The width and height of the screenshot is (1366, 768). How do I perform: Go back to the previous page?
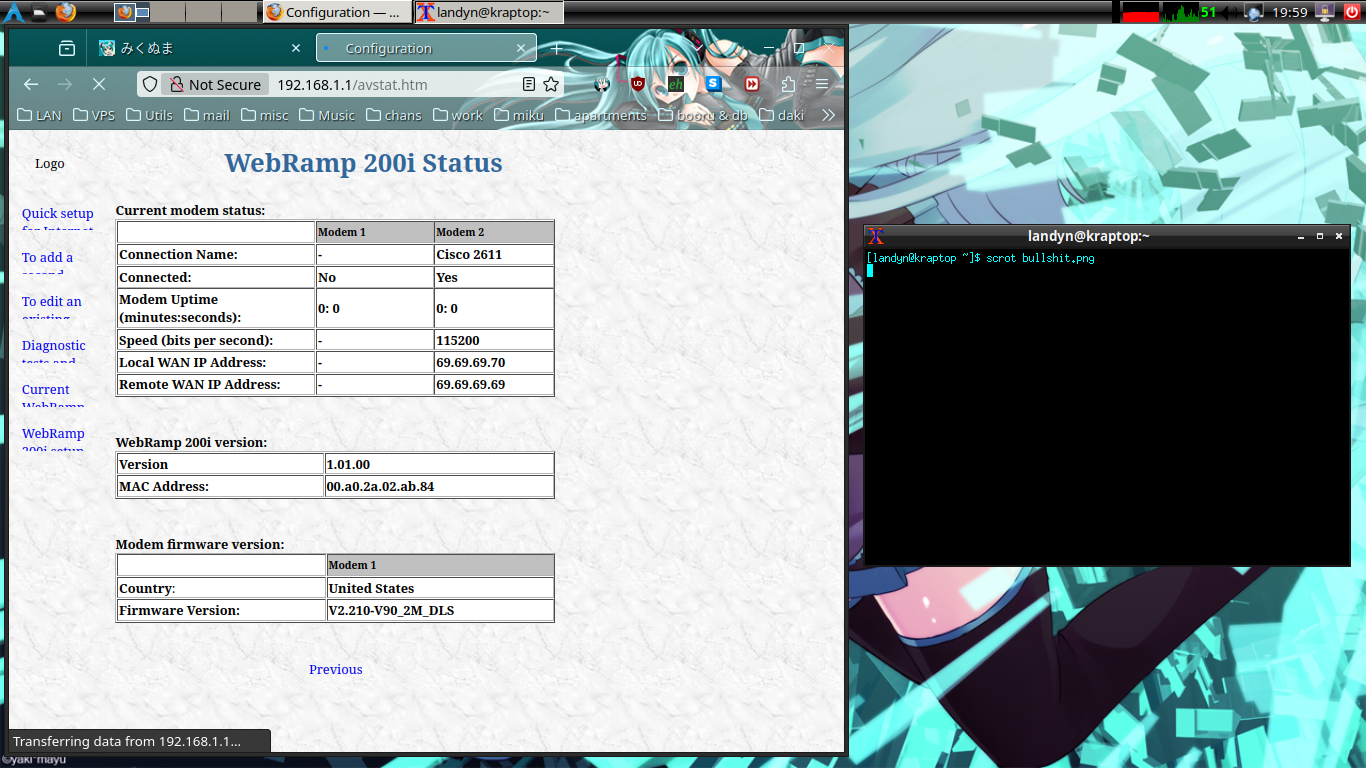31,85
